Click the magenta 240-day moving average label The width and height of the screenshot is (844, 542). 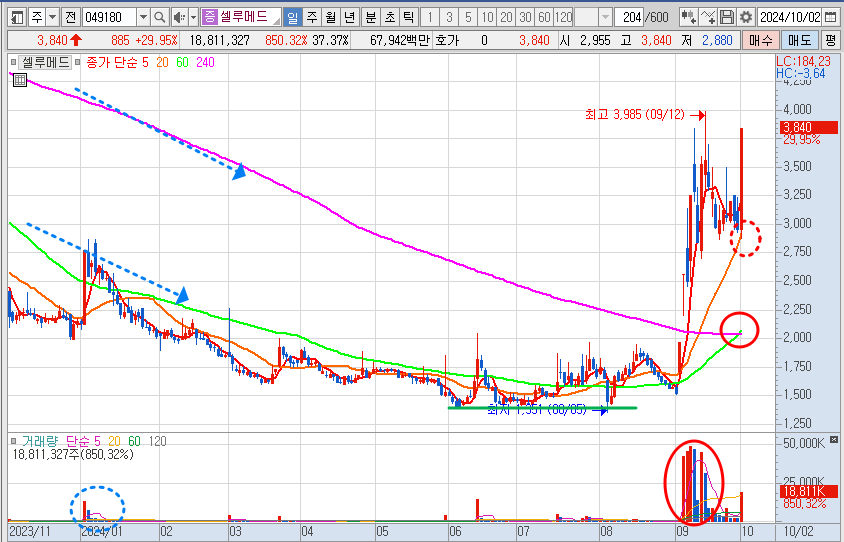(x=205, y=62)
